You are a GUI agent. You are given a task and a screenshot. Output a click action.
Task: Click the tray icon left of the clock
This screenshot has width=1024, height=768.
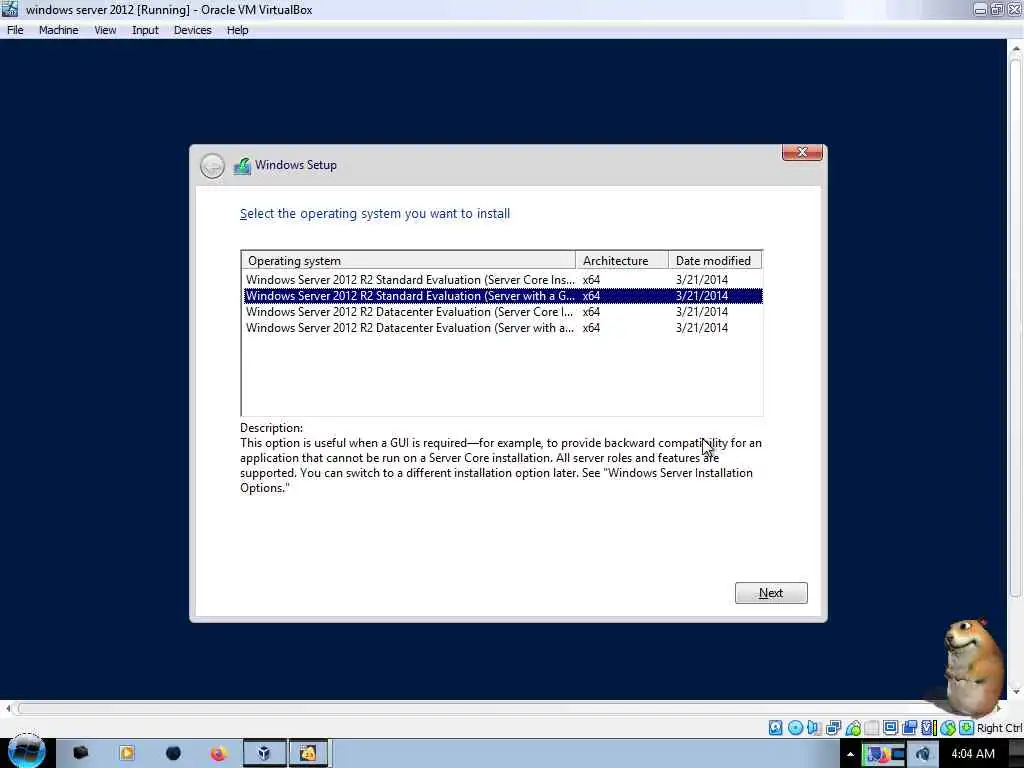[x=922, y=754]
